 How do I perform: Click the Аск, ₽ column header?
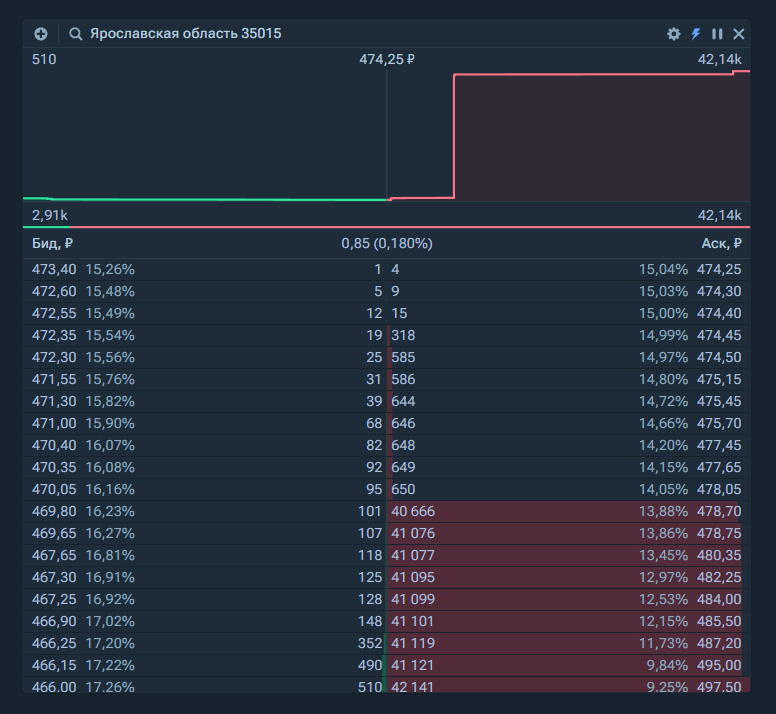click(x=721, y=243)
